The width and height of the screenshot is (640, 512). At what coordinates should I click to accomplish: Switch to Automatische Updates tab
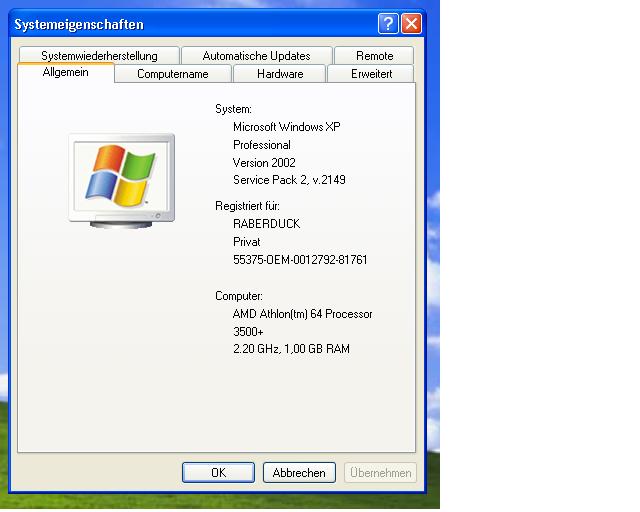256,56
